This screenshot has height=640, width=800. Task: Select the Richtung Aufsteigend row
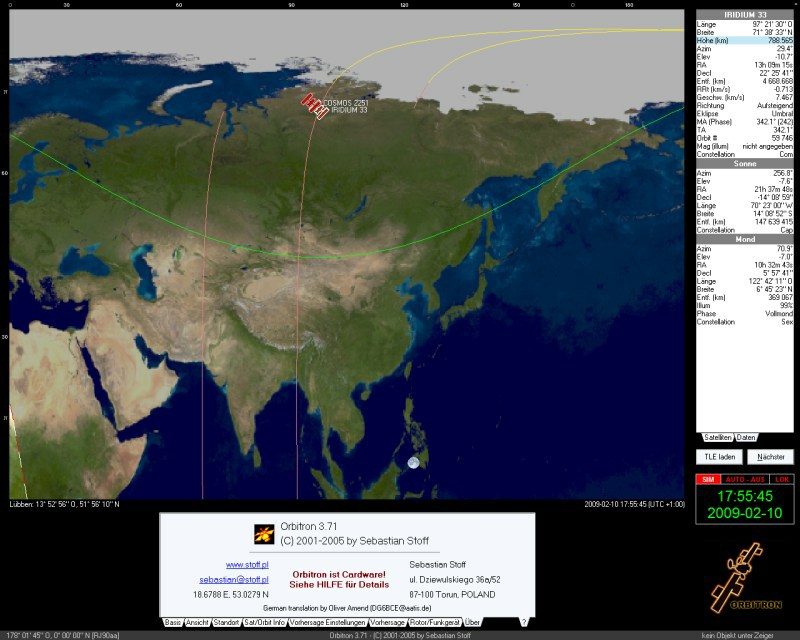coord(745,106)
